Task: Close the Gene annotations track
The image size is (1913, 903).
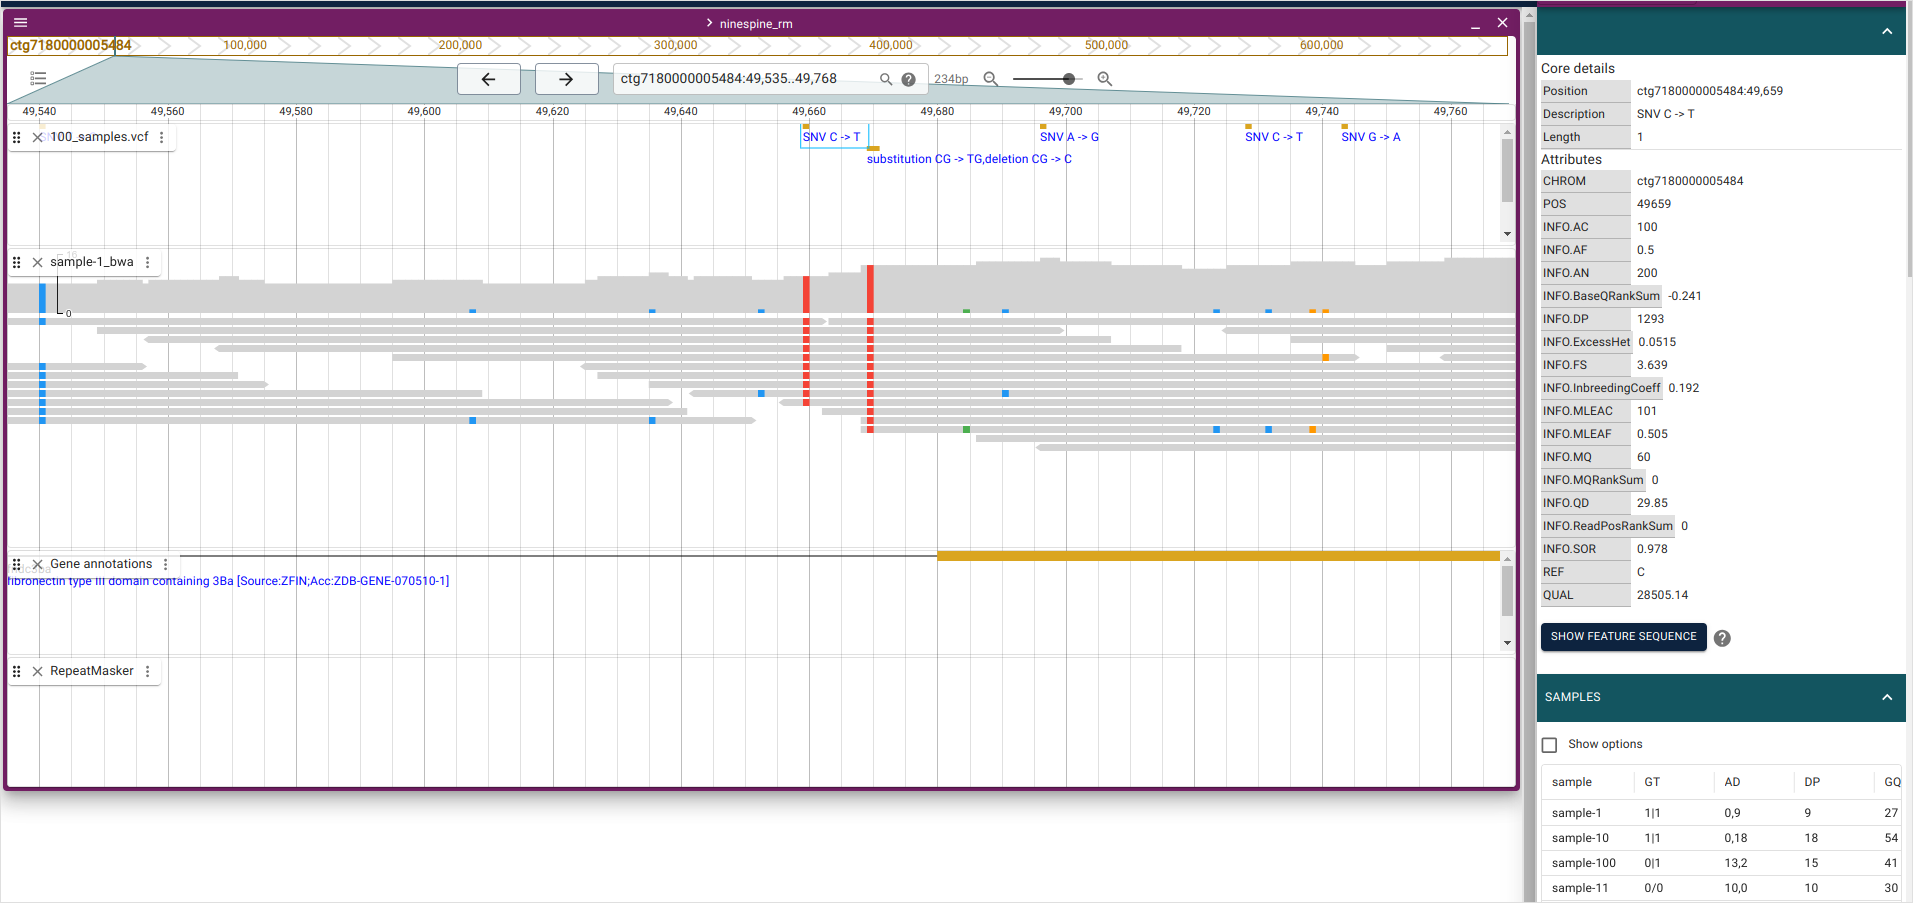Action: click(x=37, y=564)
